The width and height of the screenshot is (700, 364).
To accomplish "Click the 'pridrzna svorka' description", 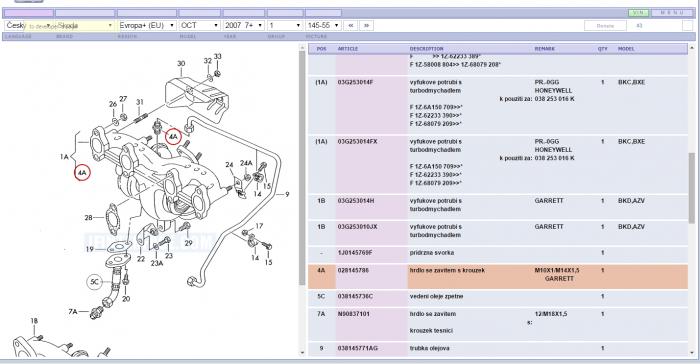I will point(432,253).
